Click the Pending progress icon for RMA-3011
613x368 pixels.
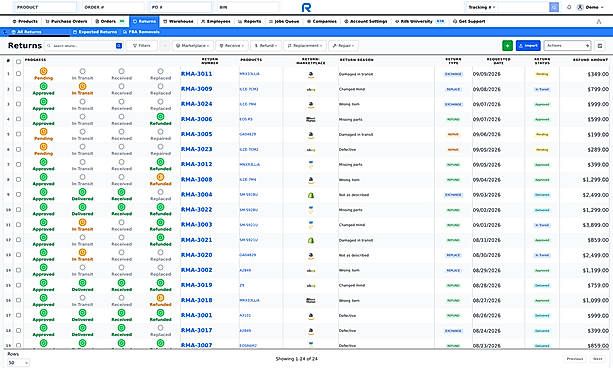pos(43,71)
